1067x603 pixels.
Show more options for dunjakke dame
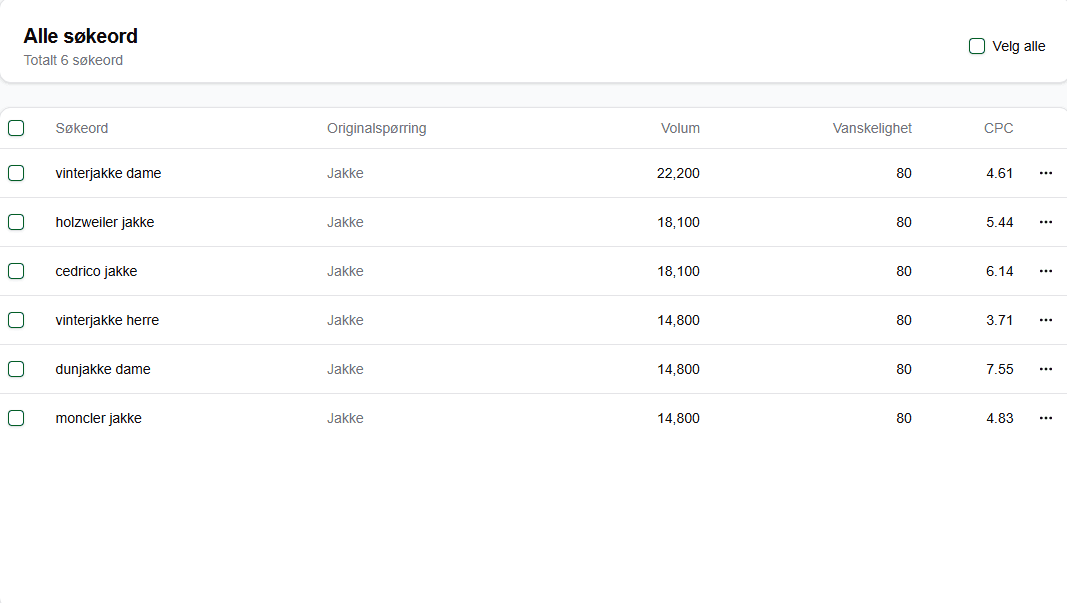pyautogui.click(x=1045, y=369)
